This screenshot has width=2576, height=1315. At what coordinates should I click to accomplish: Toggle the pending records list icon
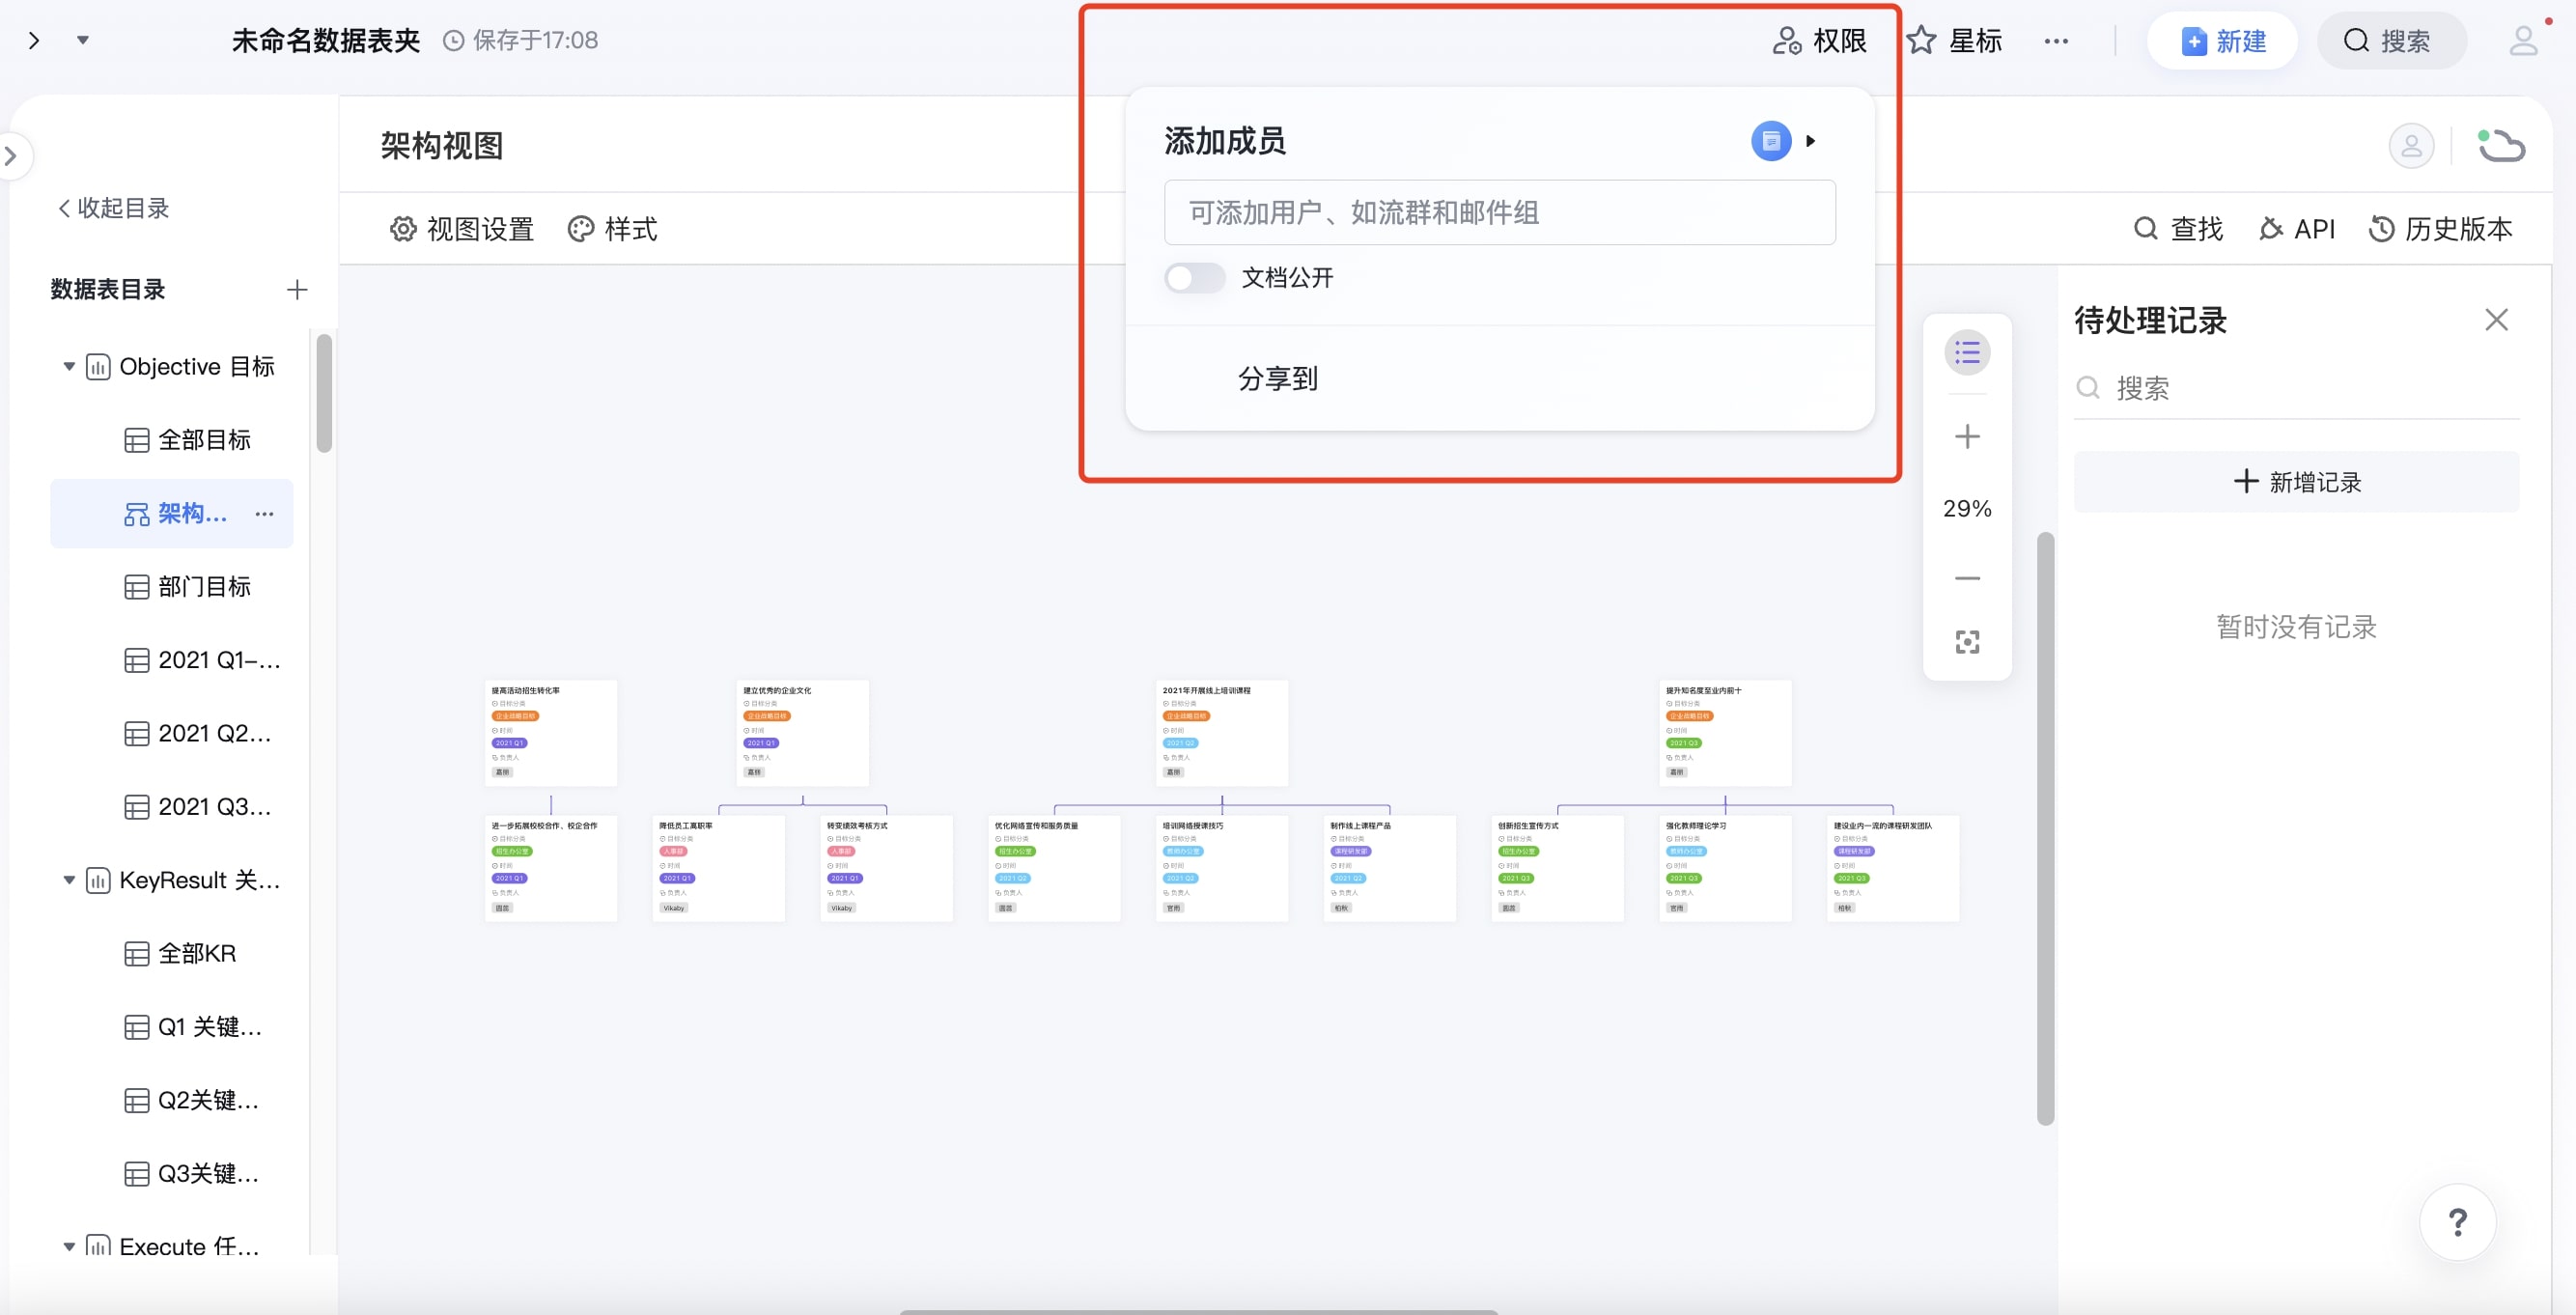click(x=1966, y=353)
